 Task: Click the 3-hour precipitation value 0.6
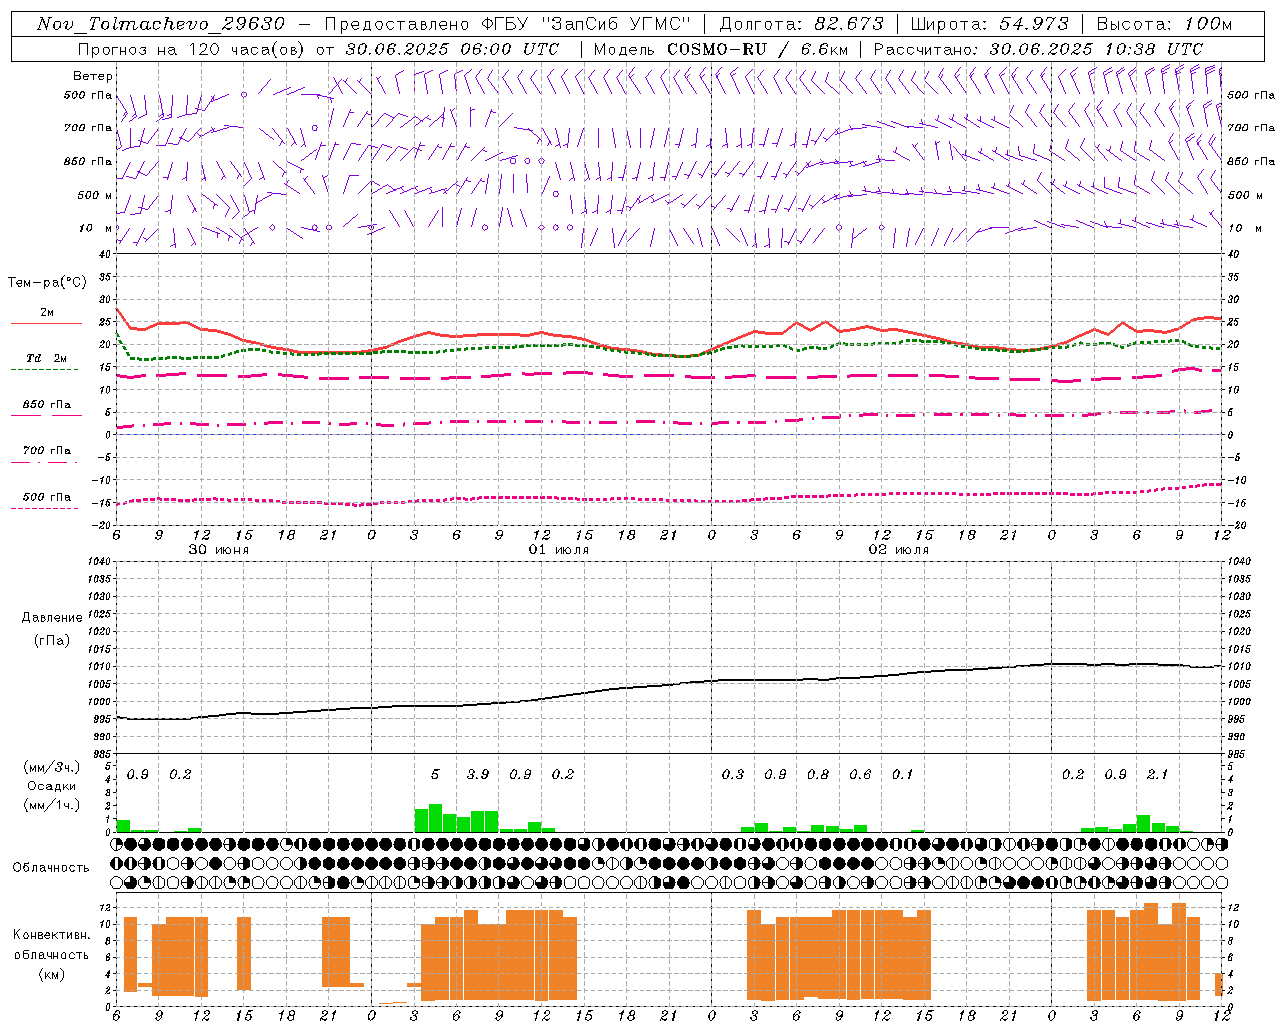click(x=860, y=774)
